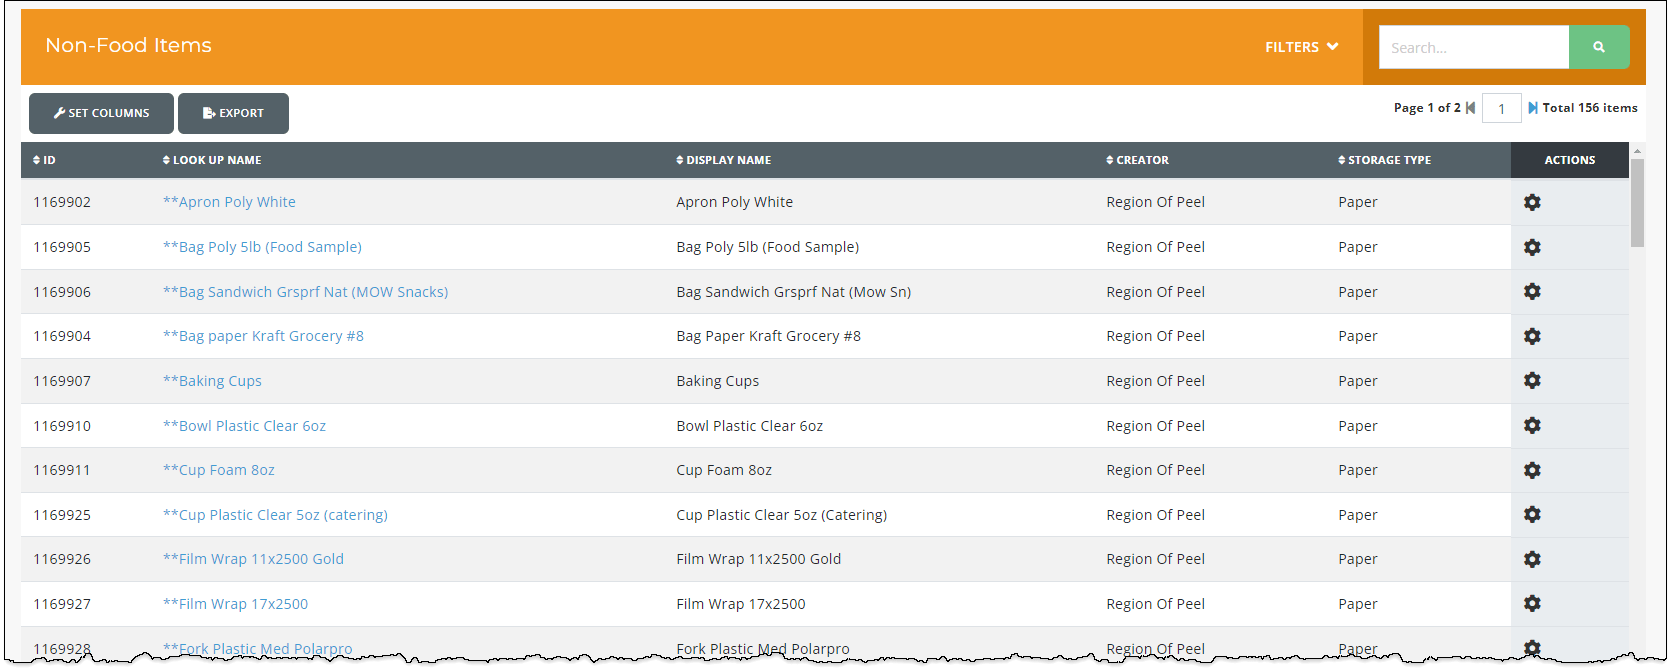Select ID cell 1169904
The image size is (1672, 672).
(62, 336)
